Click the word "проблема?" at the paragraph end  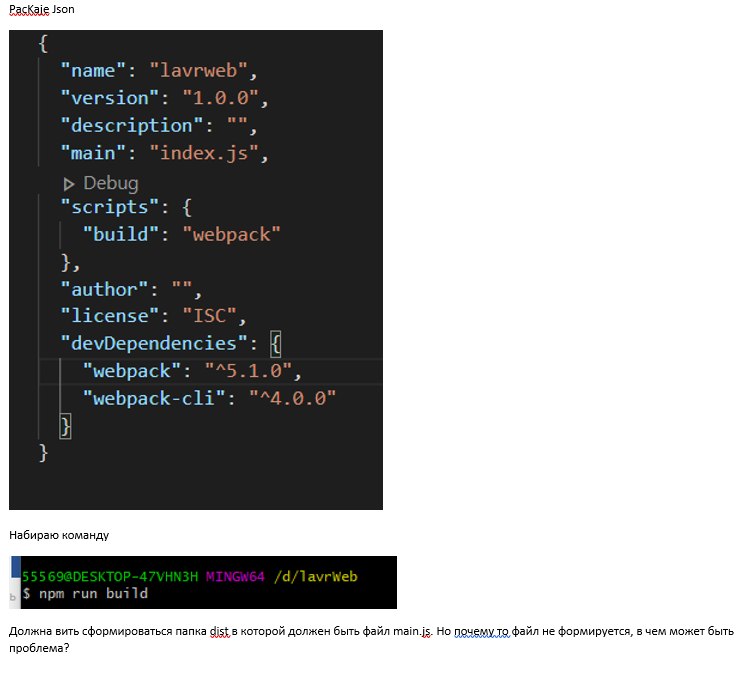click(x=39, y=648)
